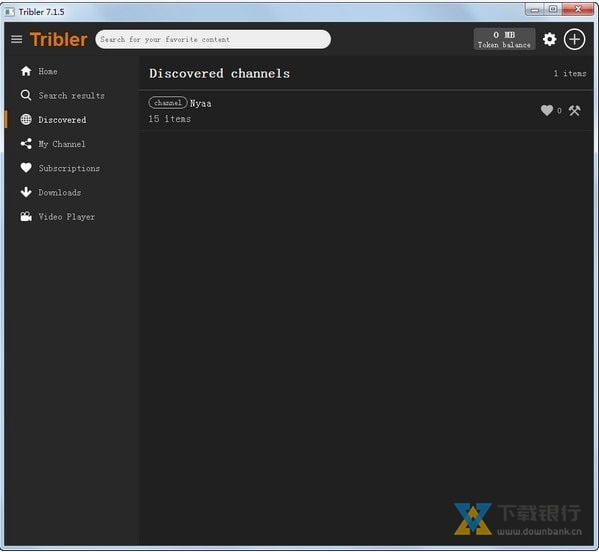This screenshot has width=599, height=552.
Task: Toggle the hamburger menu icon
Action: tap(16, 39)
